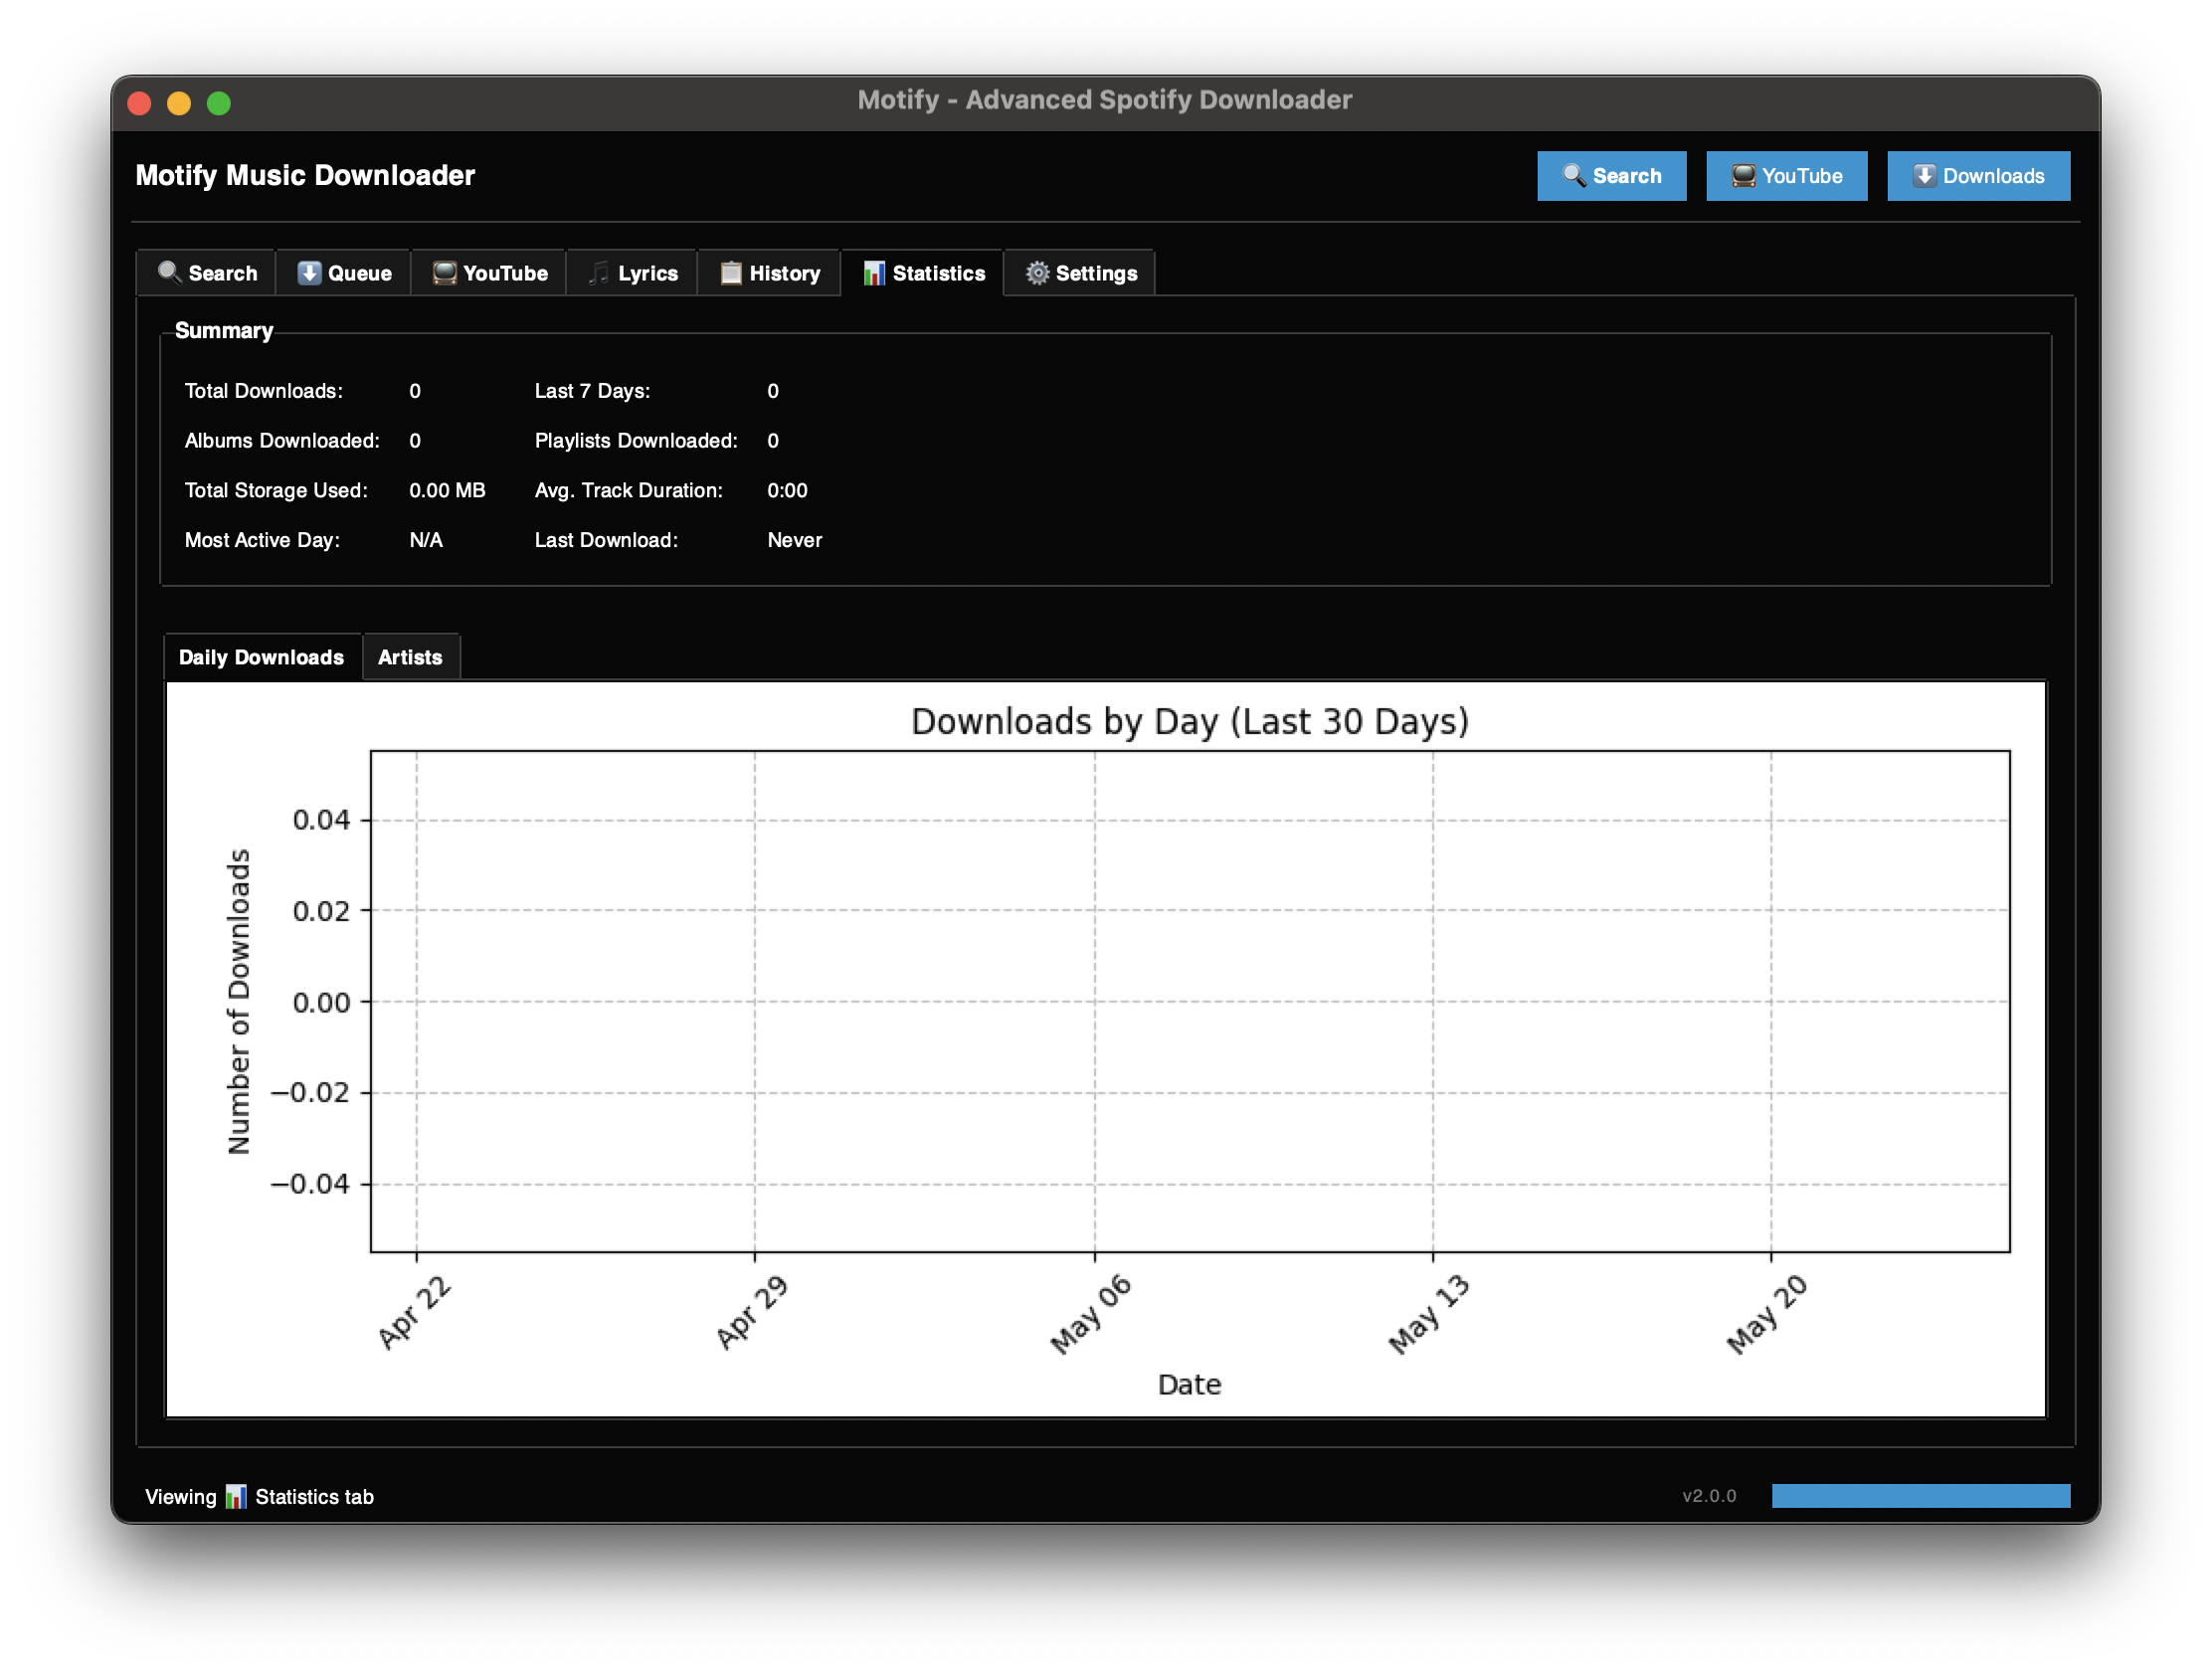
Task: Open the Search tab
Action: pos(207,273)
